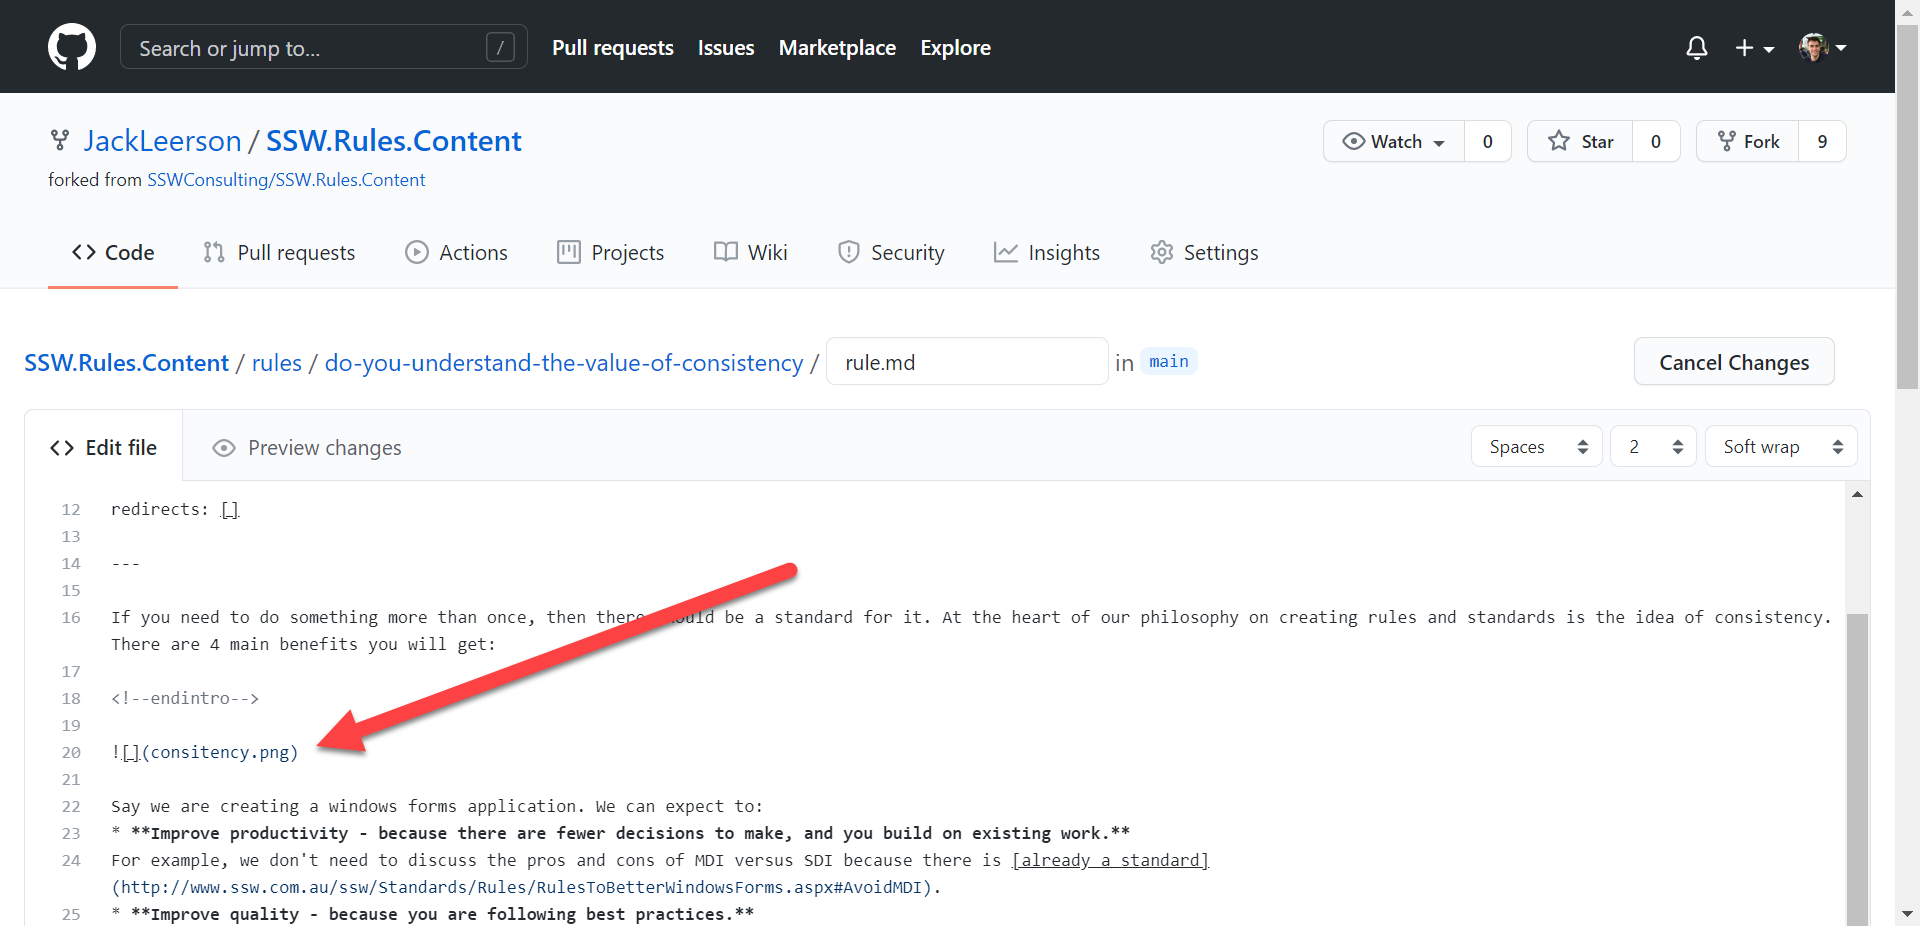Open the Insights tab
The width and height of the screenshot is (1920, 926).
coord(1046,253)
